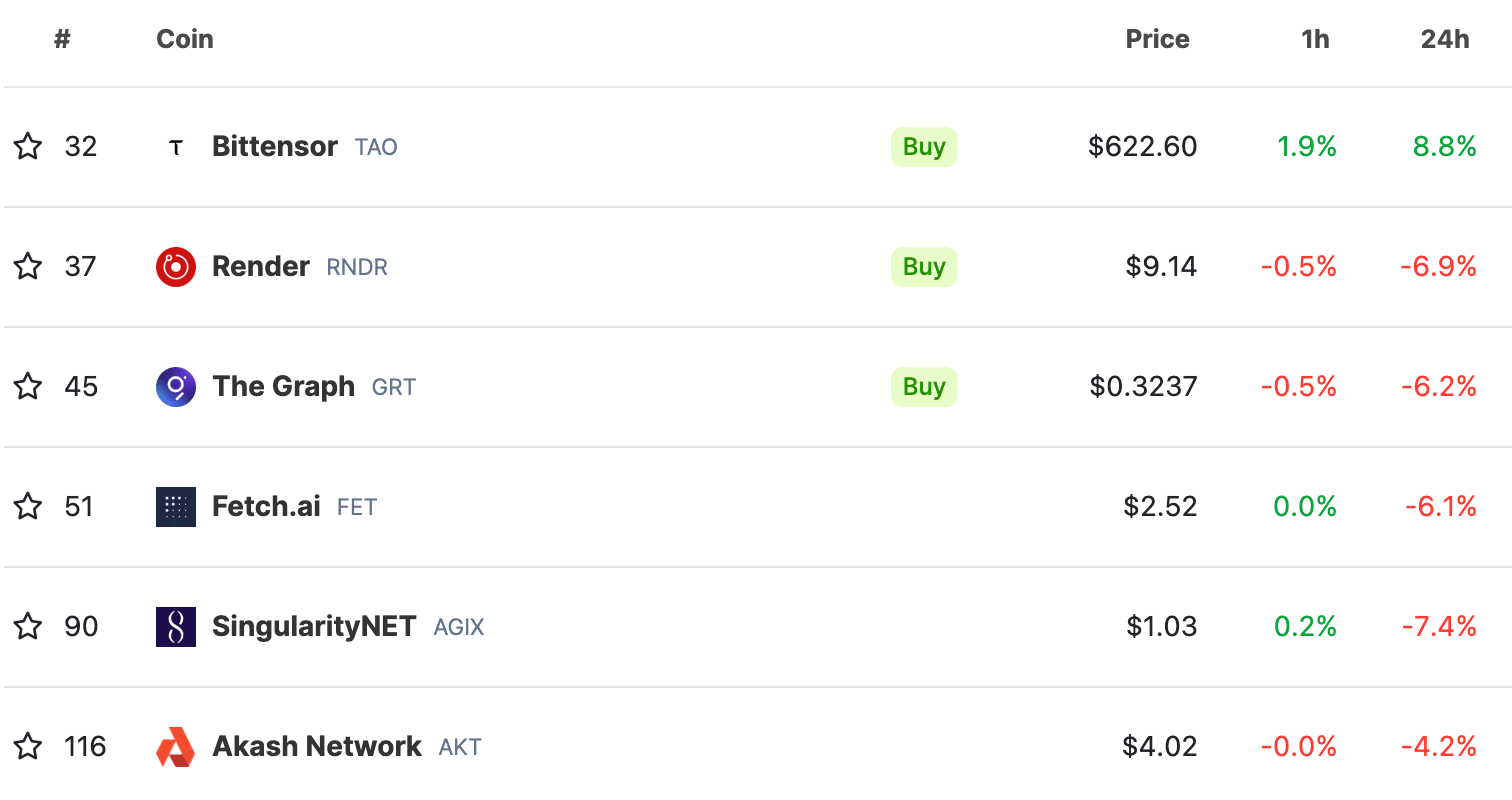Click The Graph purple logo icon
The width and height of the screenshot is (1512, 800).
pos(175,386)
